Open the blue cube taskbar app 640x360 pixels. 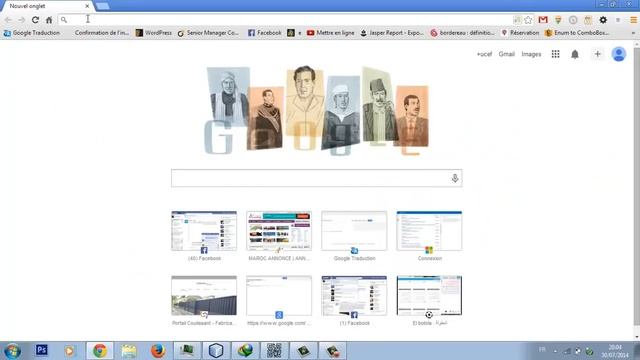point(216,351)
